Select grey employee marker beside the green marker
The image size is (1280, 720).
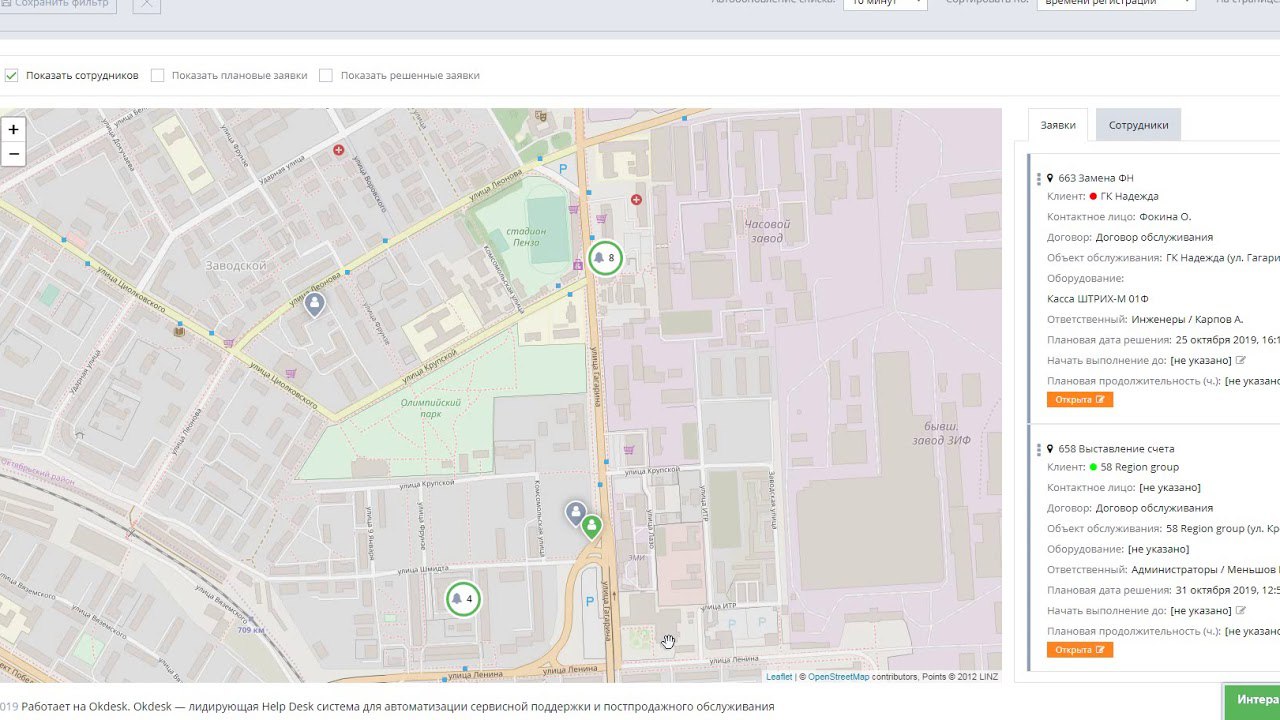575,514
